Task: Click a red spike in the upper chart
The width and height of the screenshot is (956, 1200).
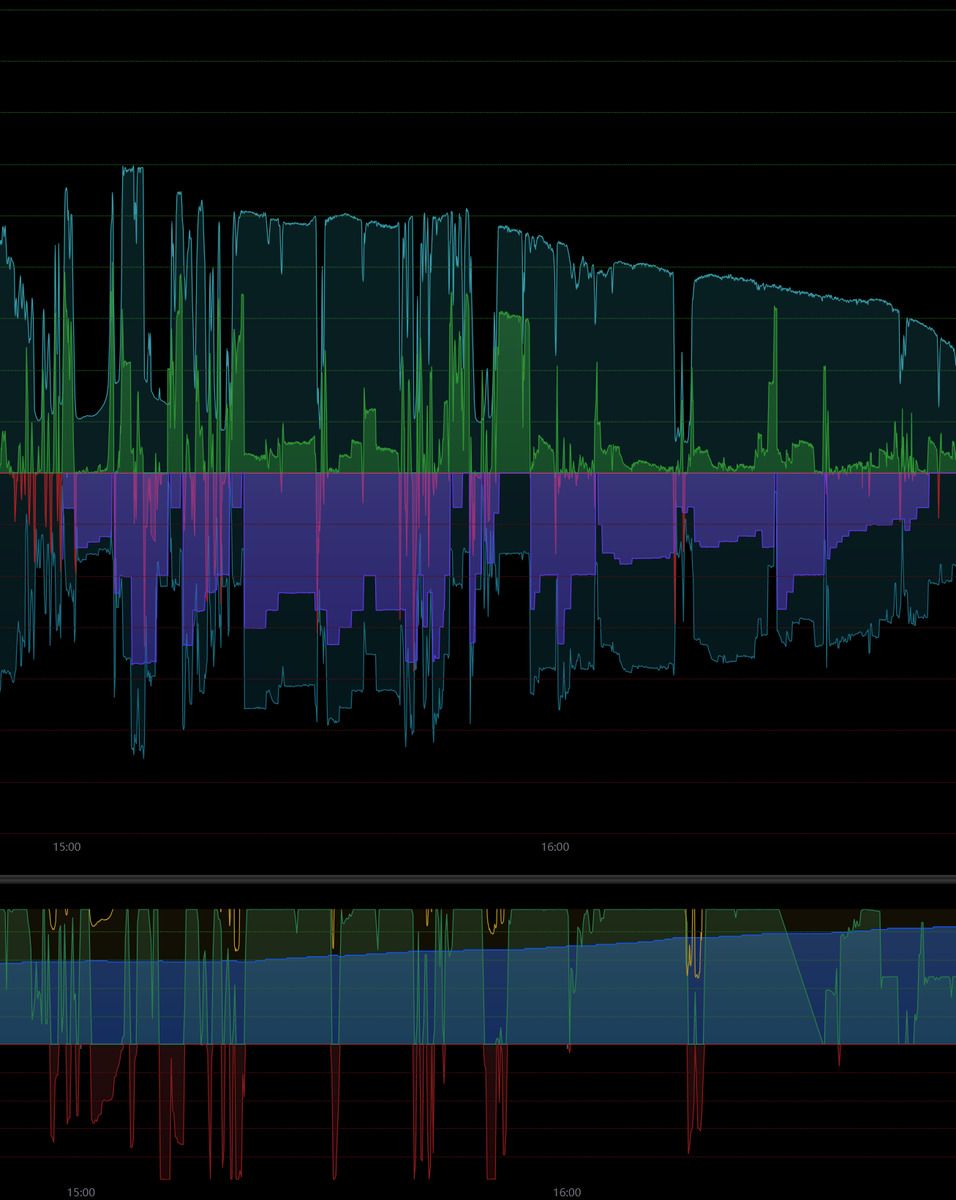Action: coord(40,500)
